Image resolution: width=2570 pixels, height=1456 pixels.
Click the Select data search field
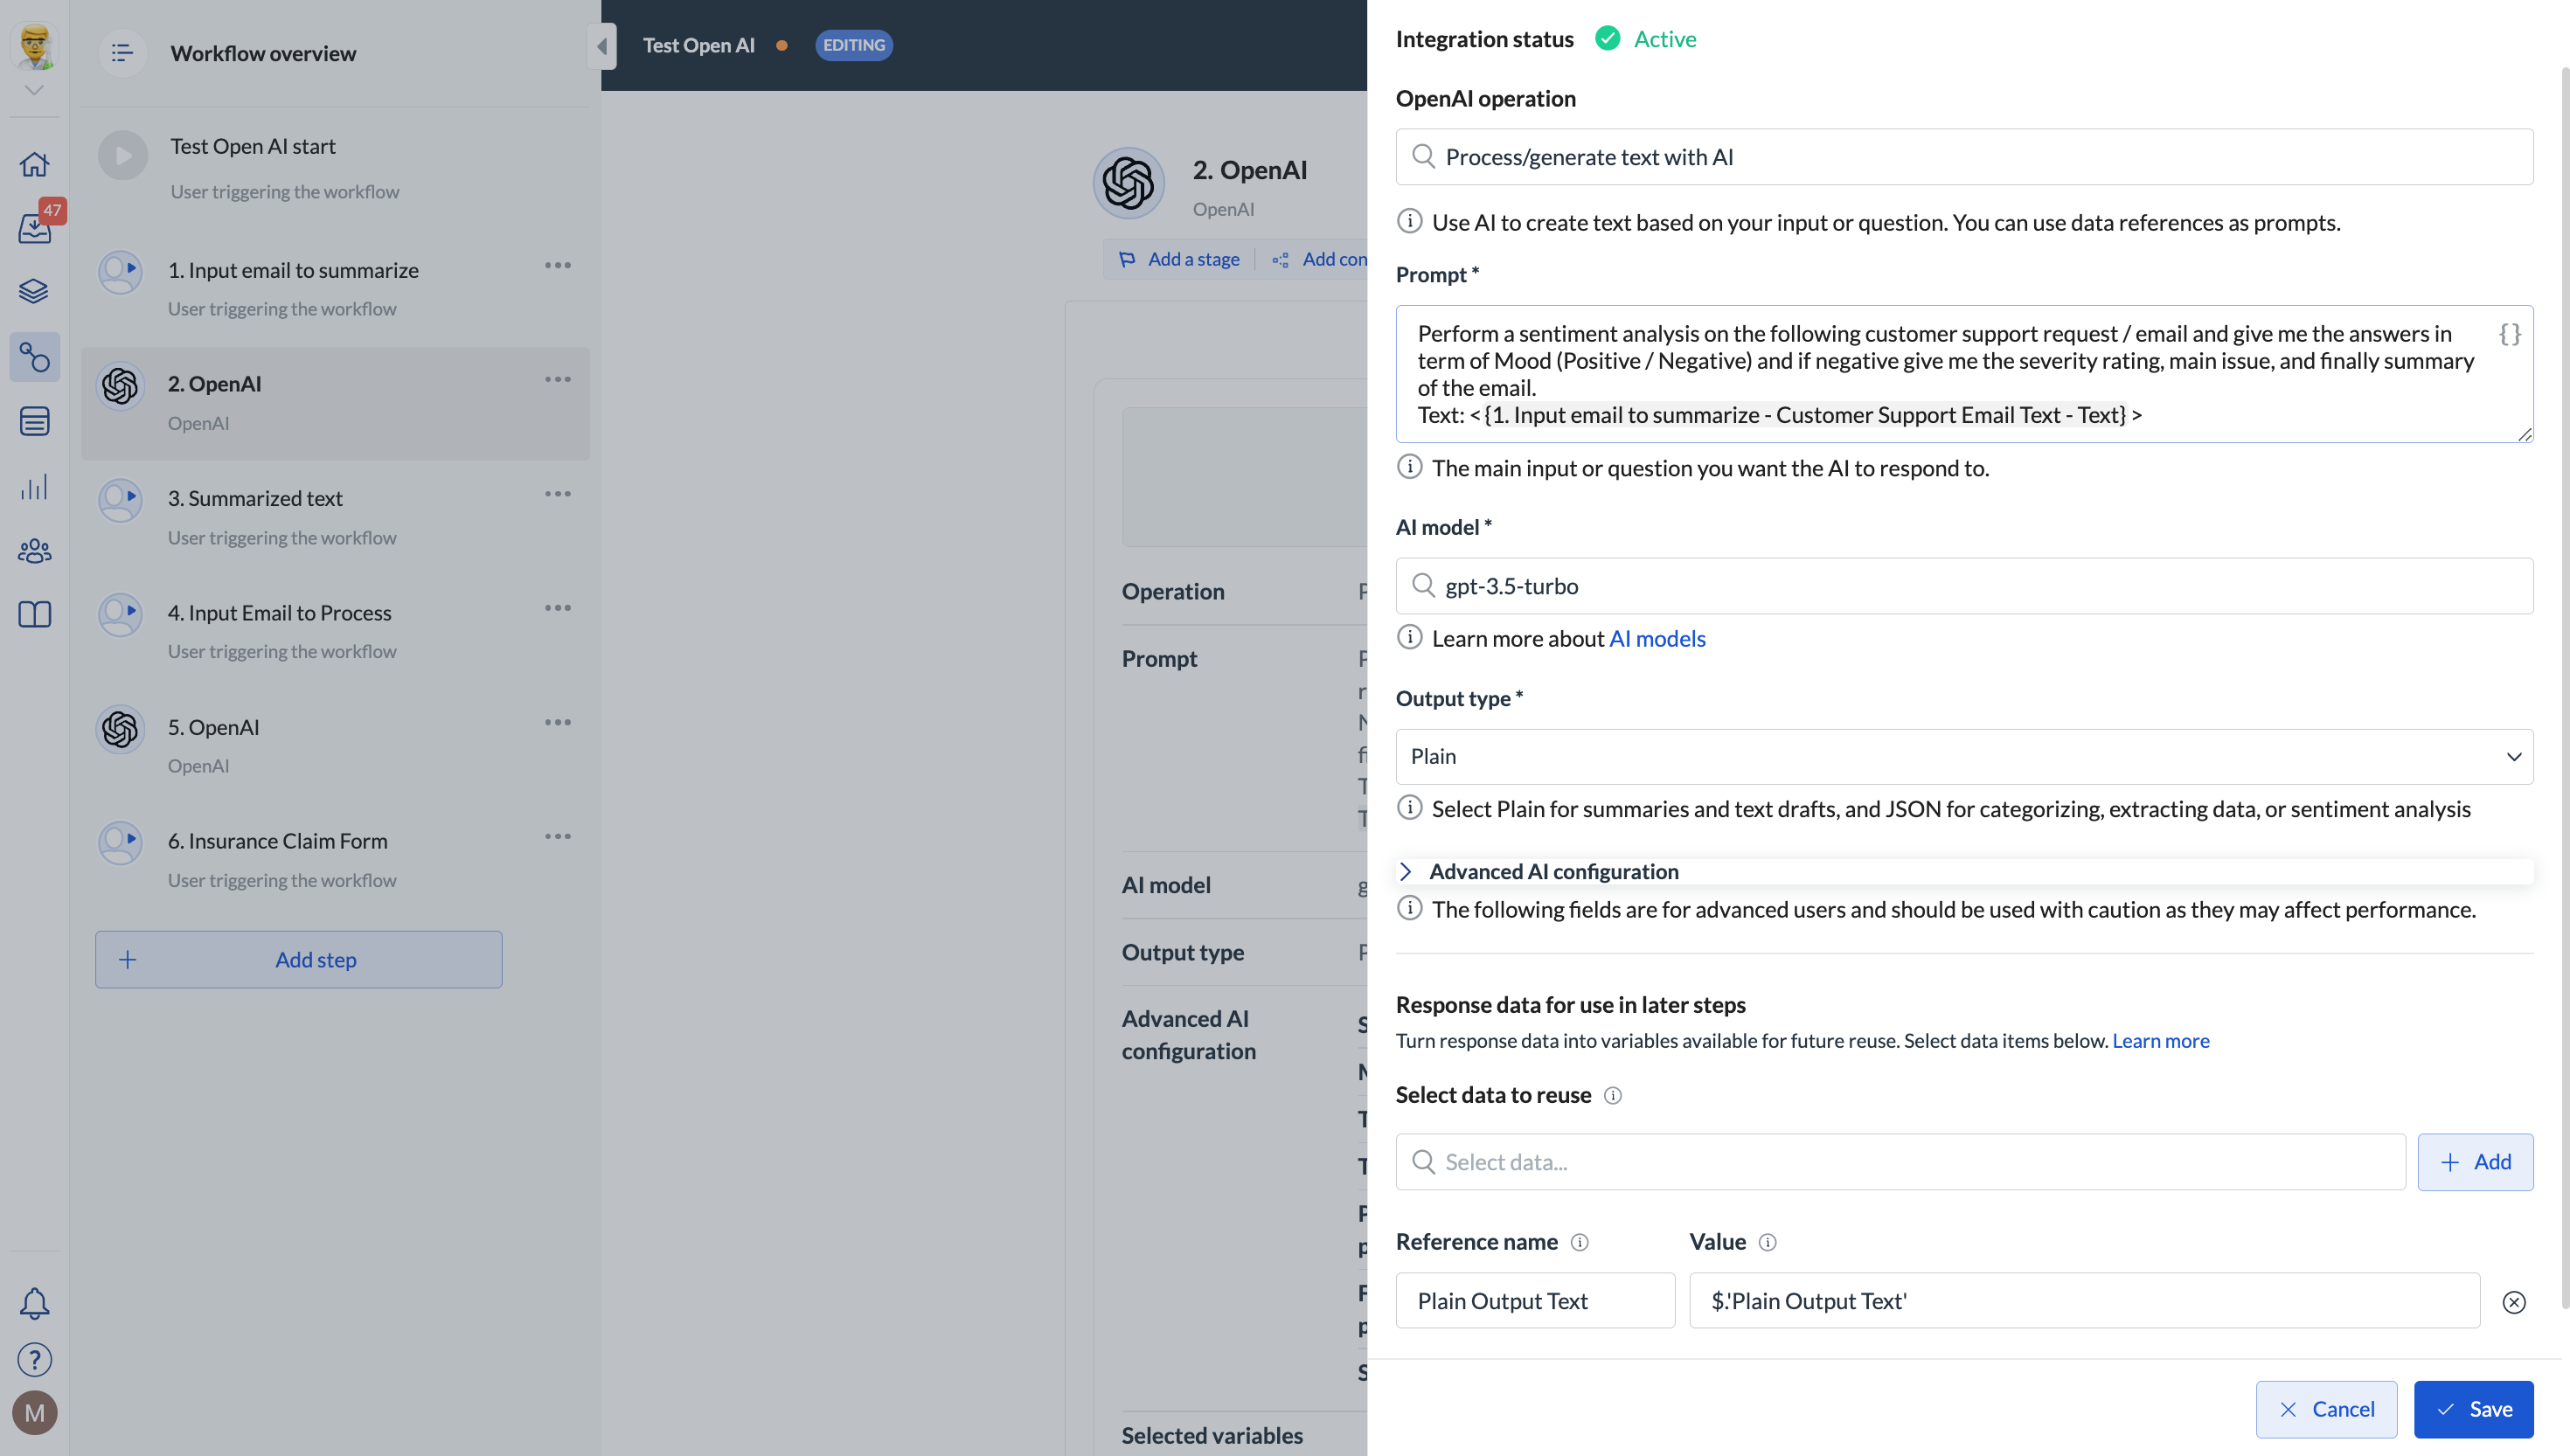click(1900, 1161)
